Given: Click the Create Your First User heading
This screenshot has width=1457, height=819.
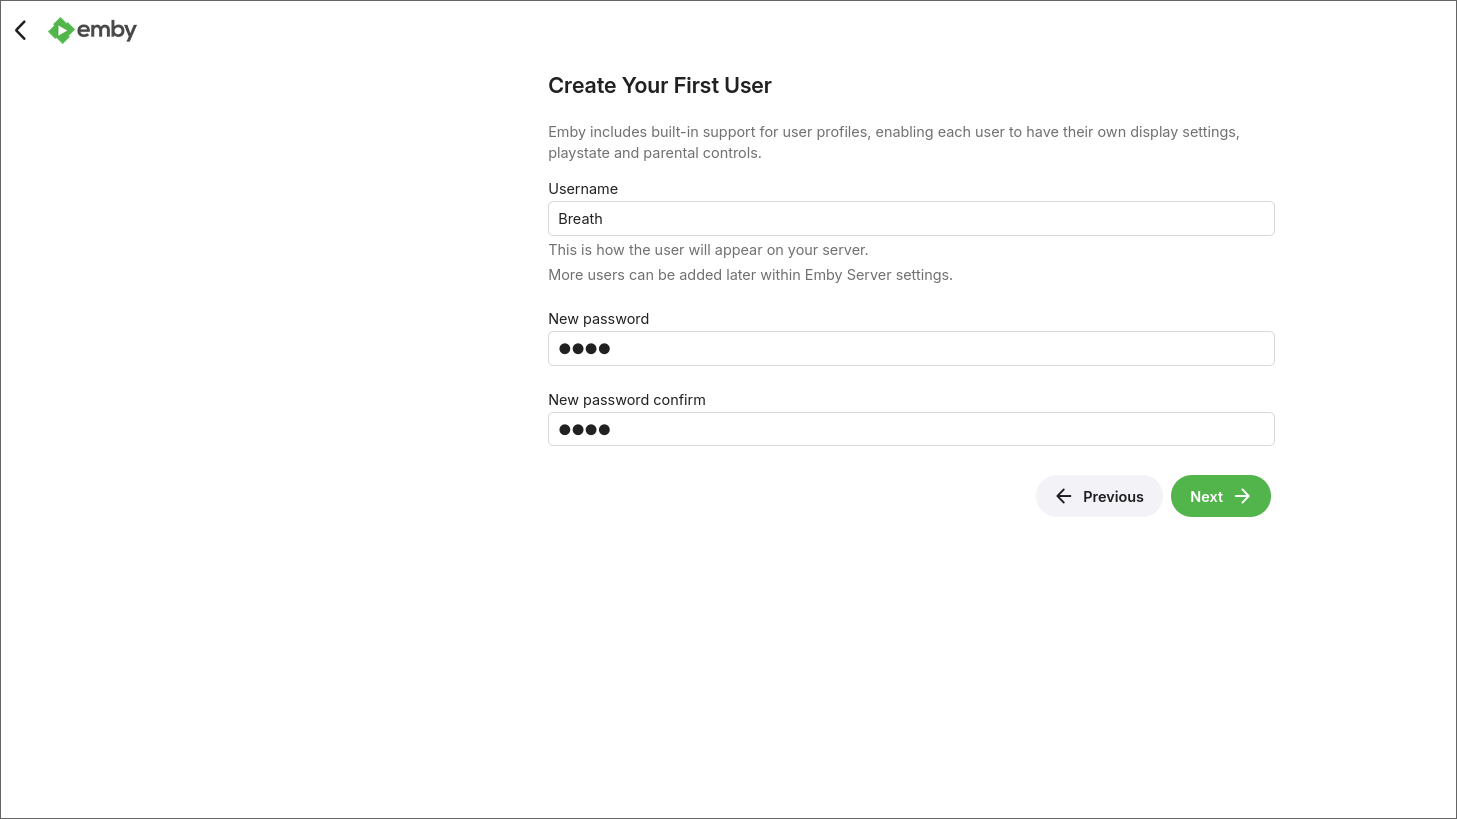Looking at the screenshot, I should [660, 85].
